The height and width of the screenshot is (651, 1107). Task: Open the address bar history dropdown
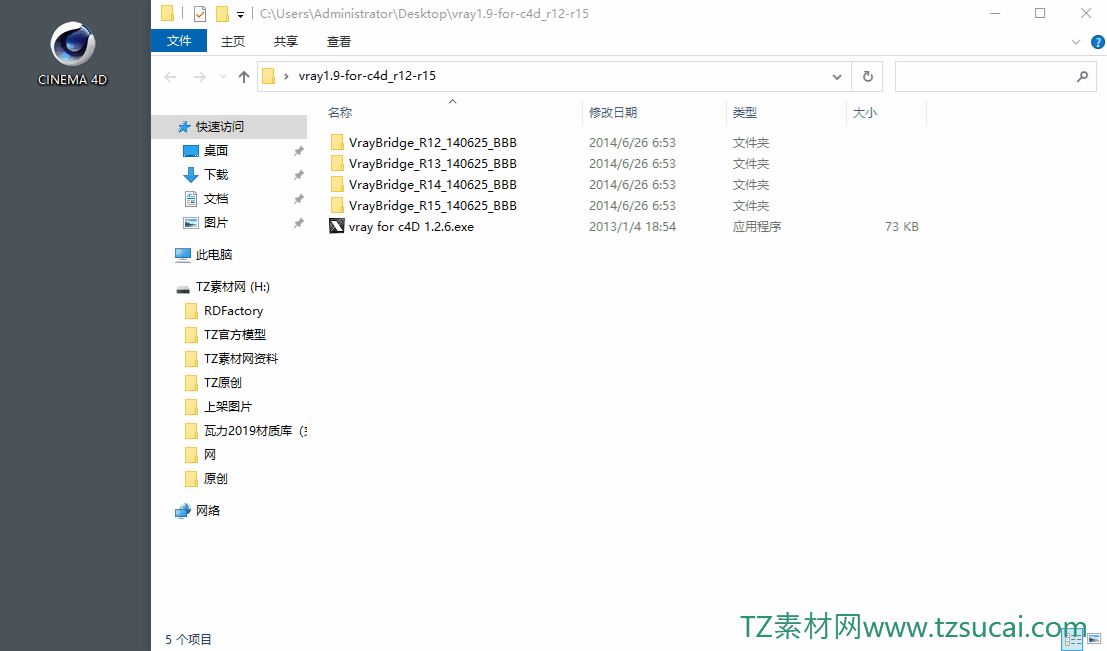coord(837,77)
